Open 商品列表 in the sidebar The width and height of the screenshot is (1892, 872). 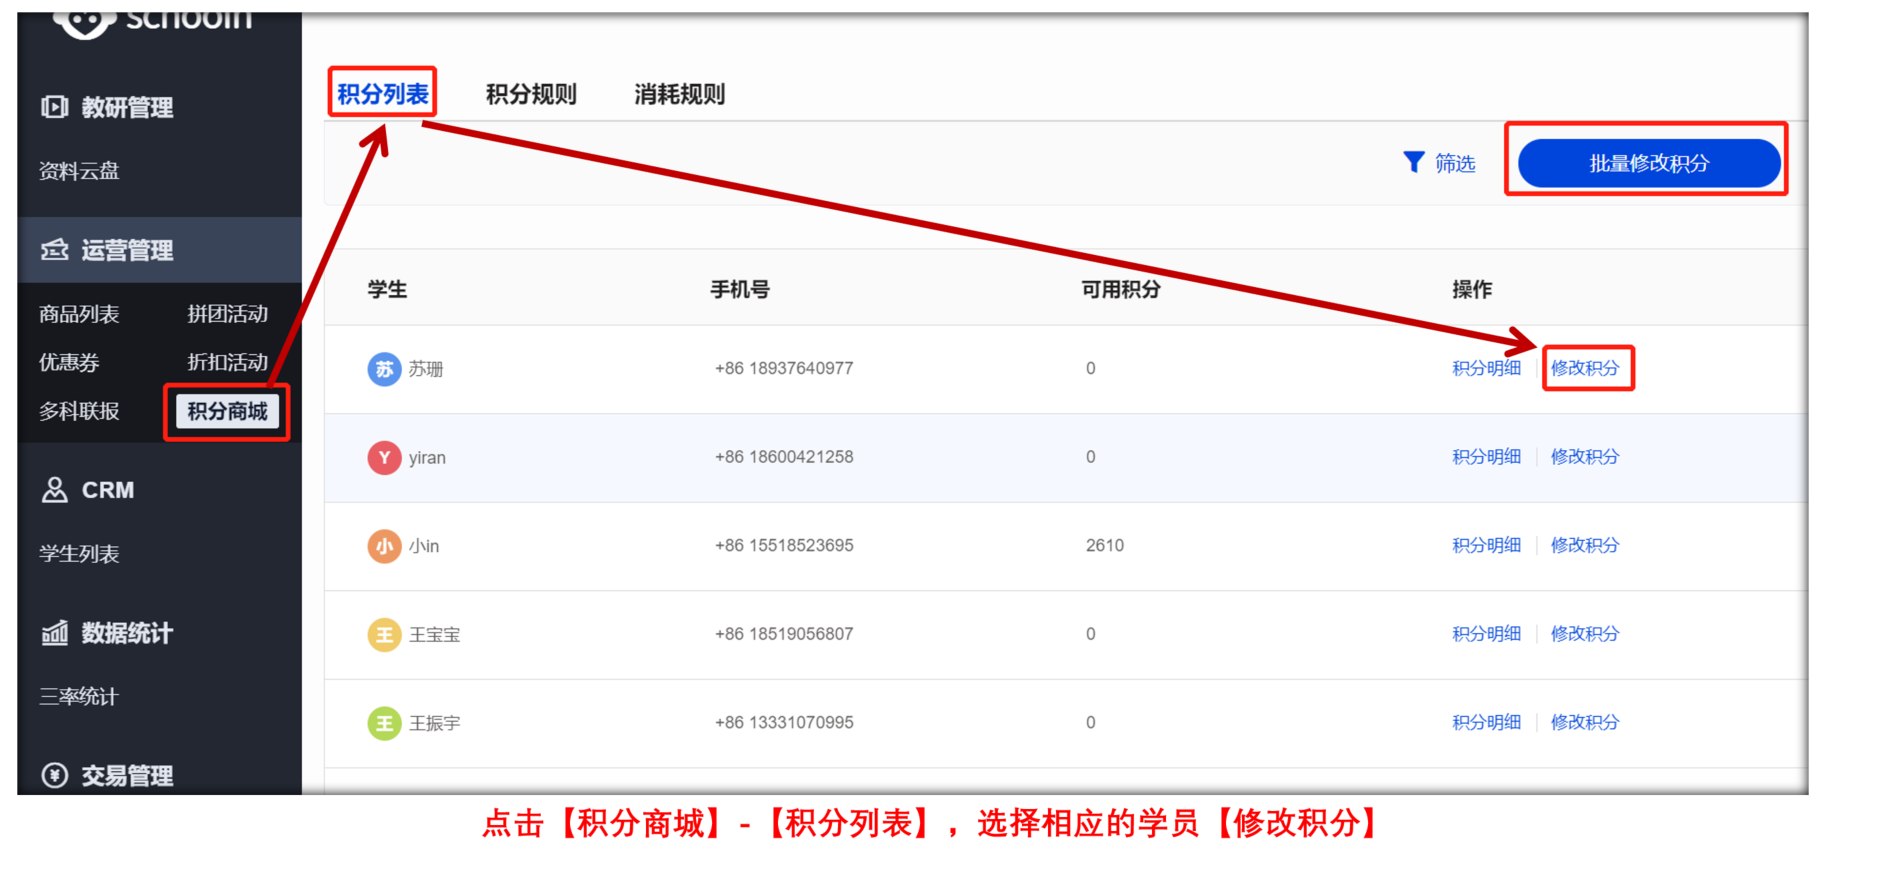tap(79, 314)
